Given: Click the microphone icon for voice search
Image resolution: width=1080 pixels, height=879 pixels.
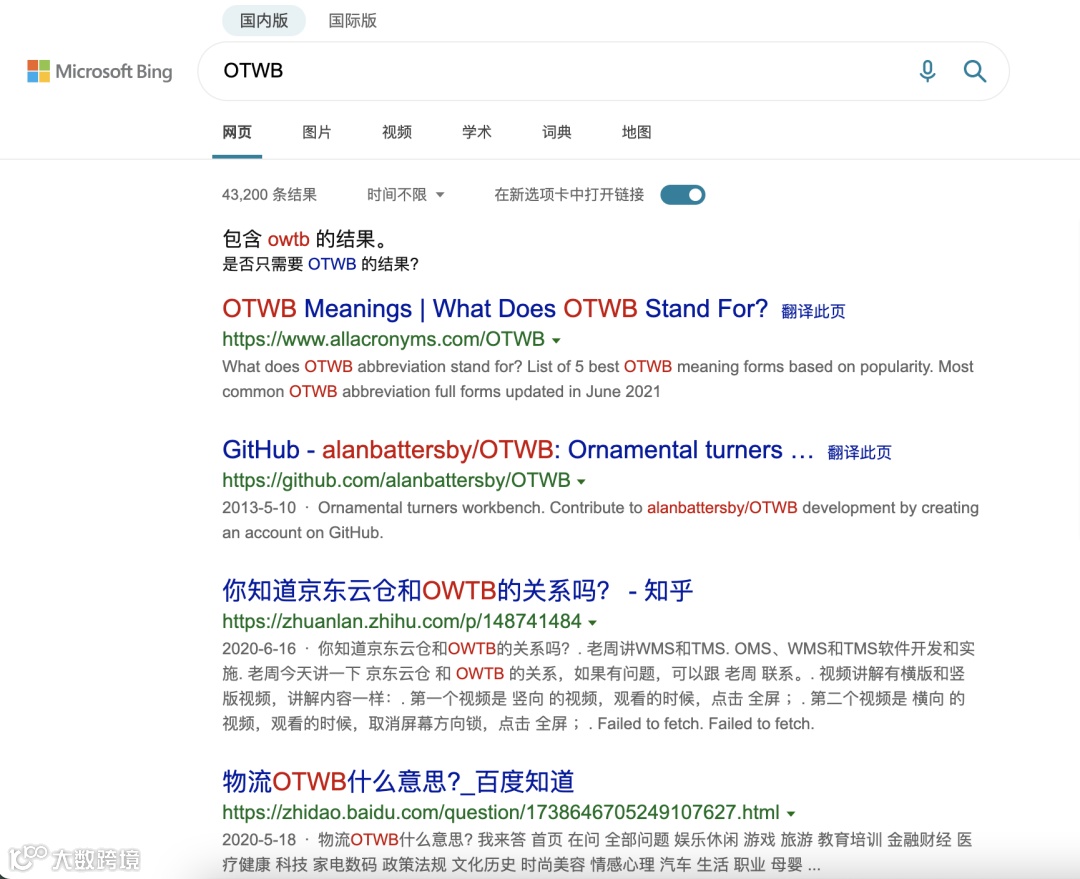Looking at the screenshot, I should (927, 71).
